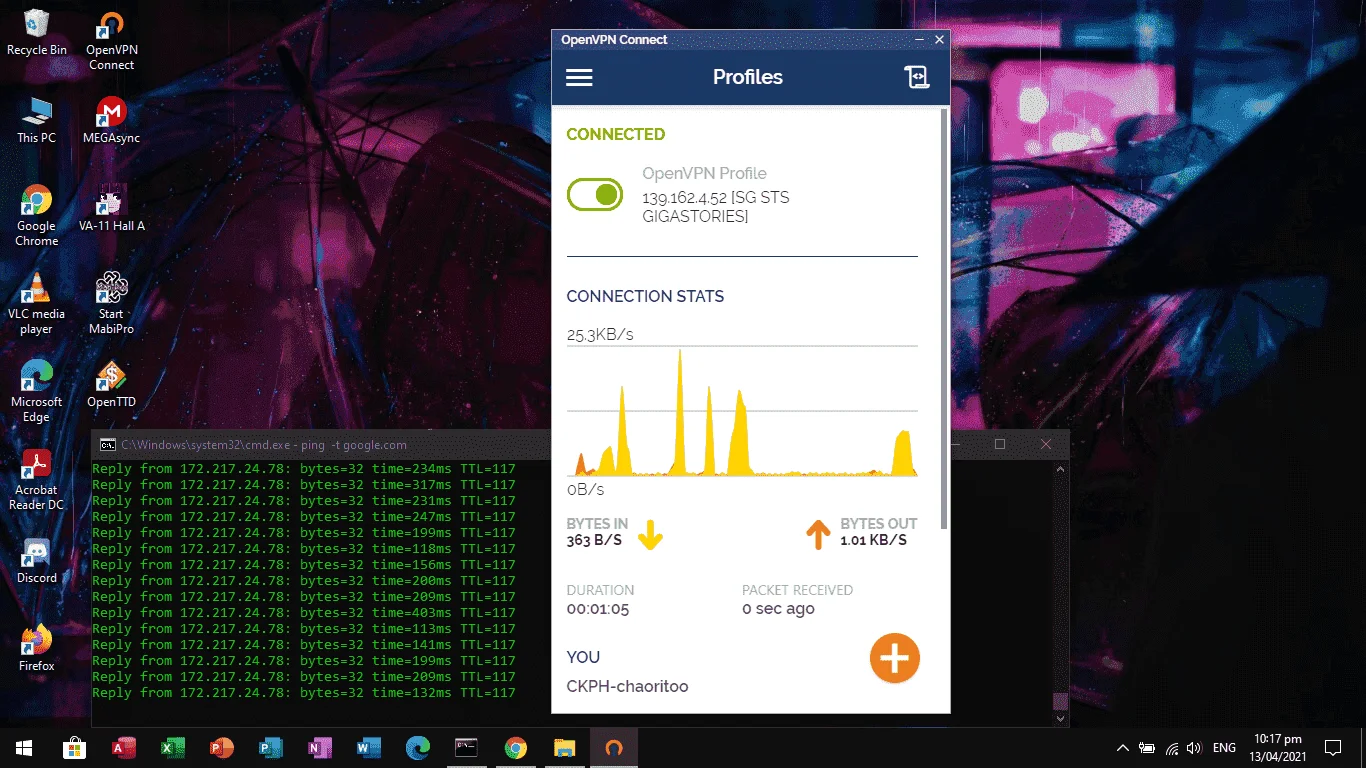The image size is (1366, 768).
Task: Select the This PC desktop icon
Action: [x=37, y=121]
